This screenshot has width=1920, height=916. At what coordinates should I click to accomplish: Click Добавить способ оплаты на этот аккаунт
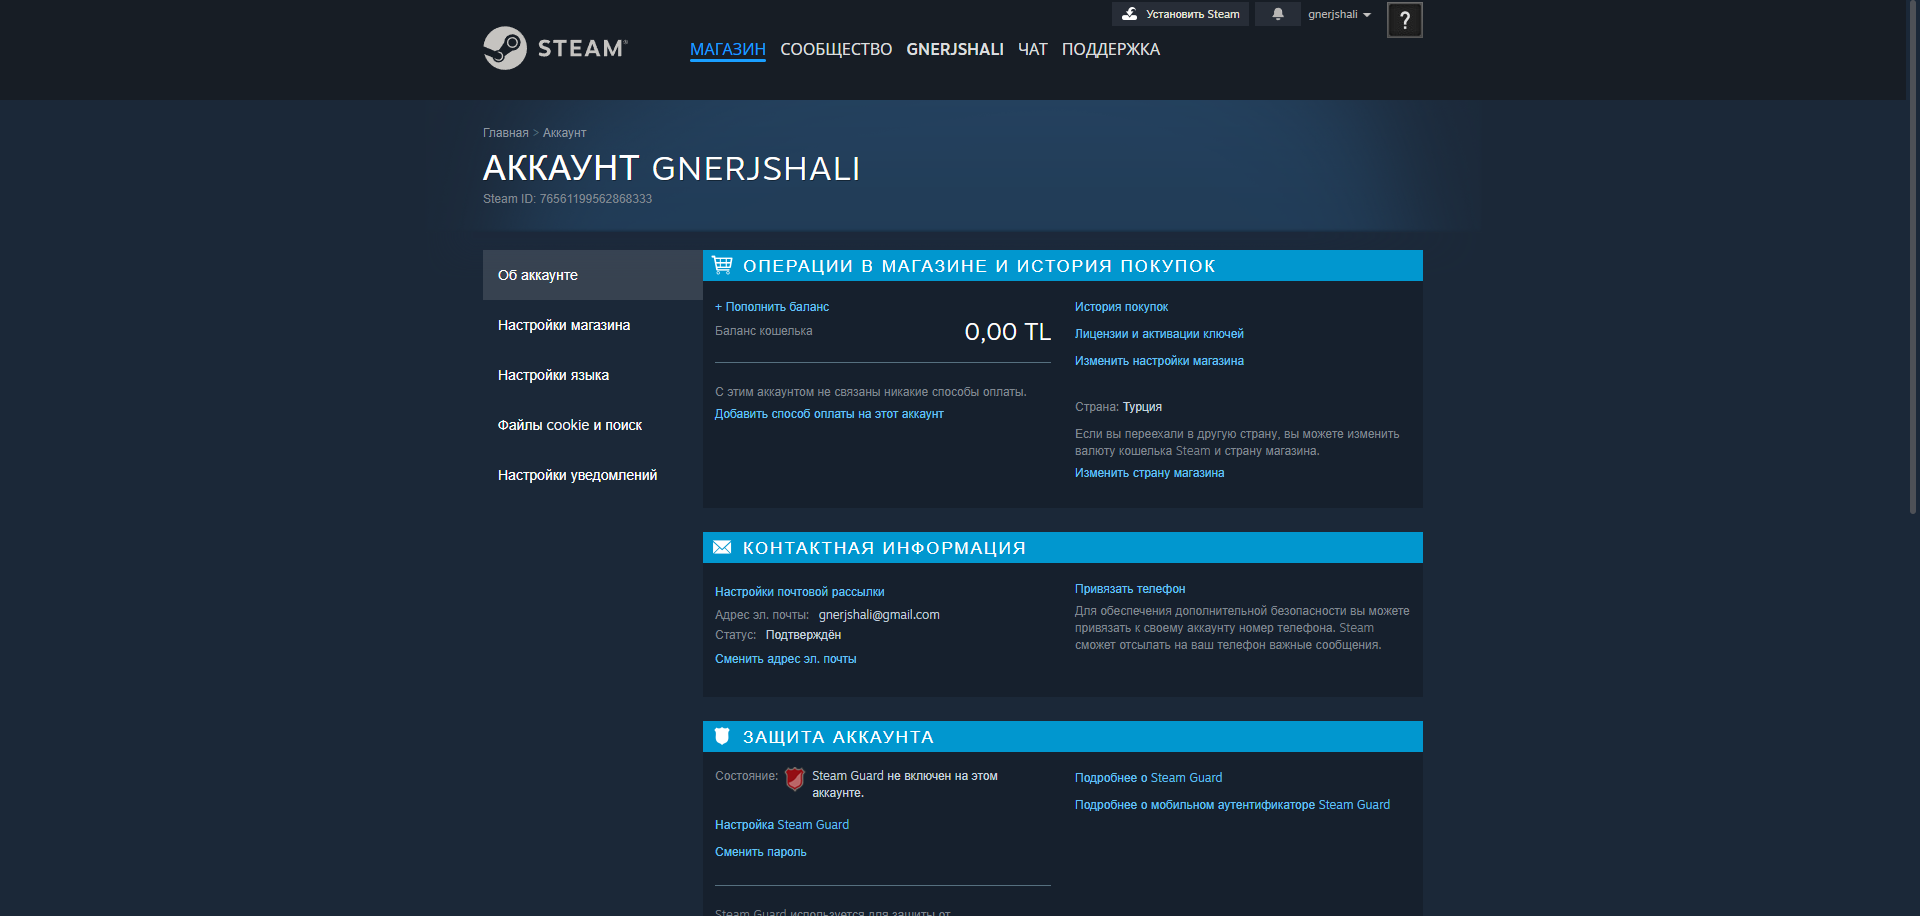coord(829,414)
